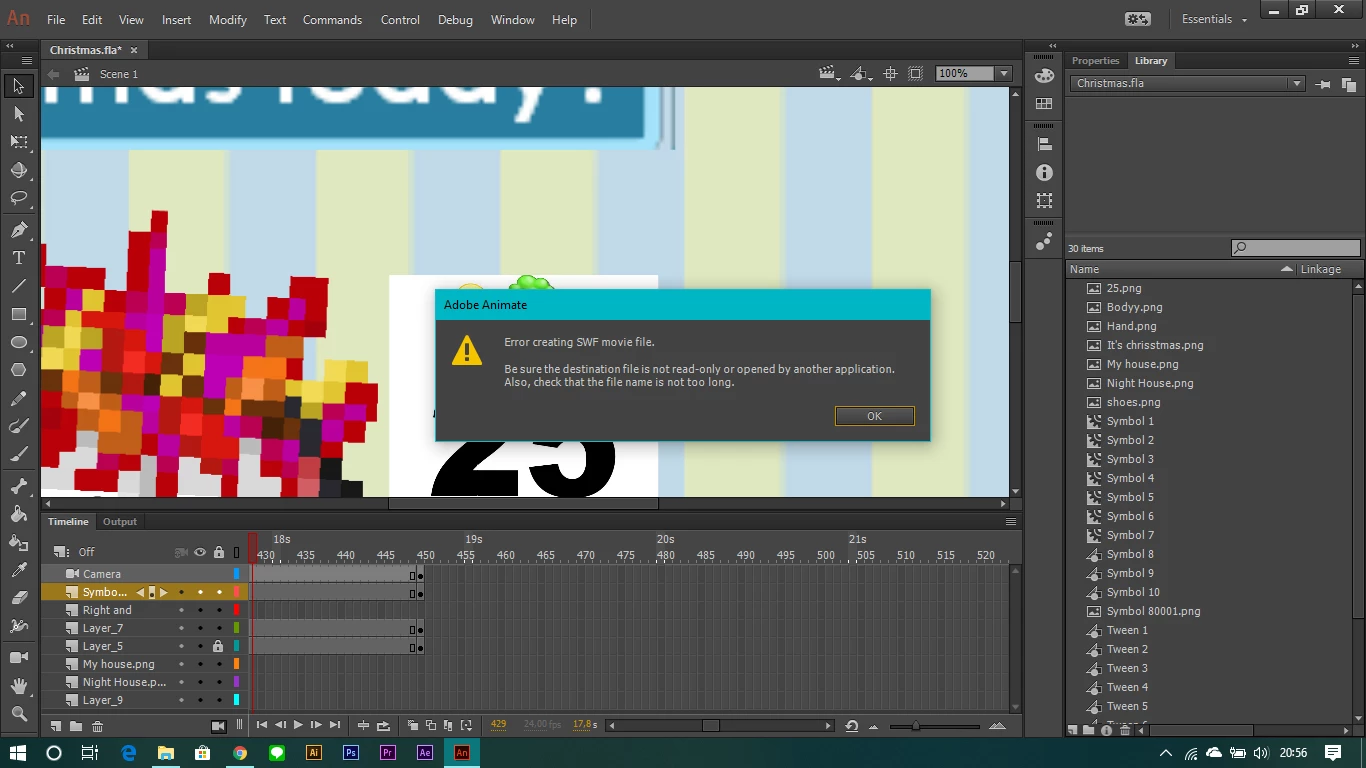Click the New Layer button
This screenshot has width=1366, height=768.
pos(56,726)
